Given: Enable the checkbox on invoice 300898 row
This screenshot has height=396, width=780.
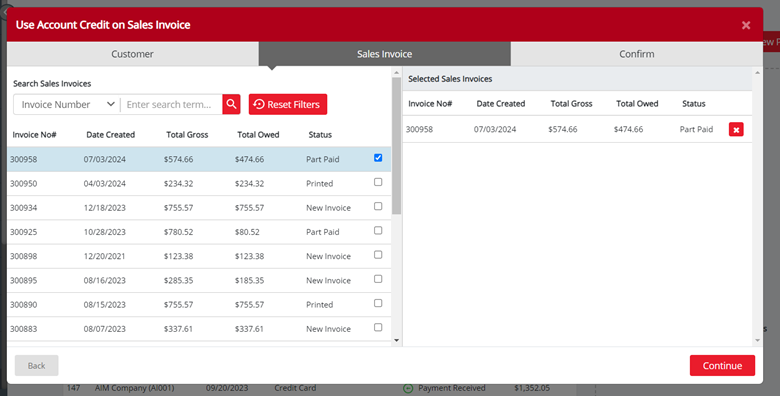Looking at the screenshot, I should (x=378, y=255).
